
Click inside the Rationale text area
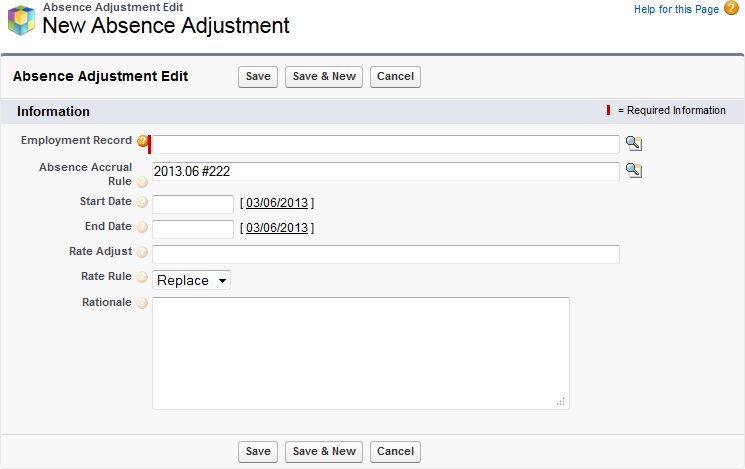(x=360, y=352)
